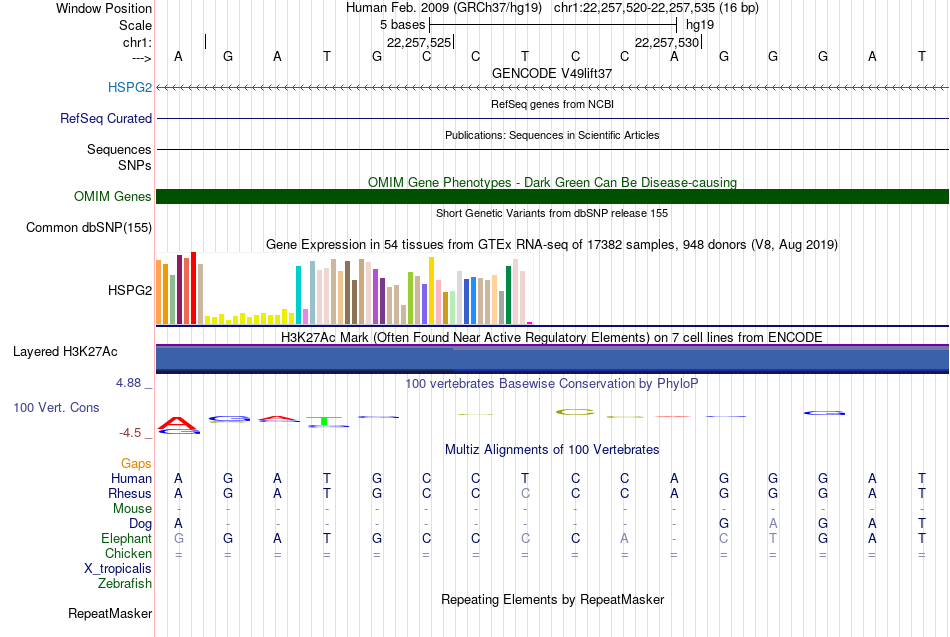Open Publications: Sequences in Scientific Articles title
The width and height of the screenshot is (950, 637).
[x=552, y=135]
